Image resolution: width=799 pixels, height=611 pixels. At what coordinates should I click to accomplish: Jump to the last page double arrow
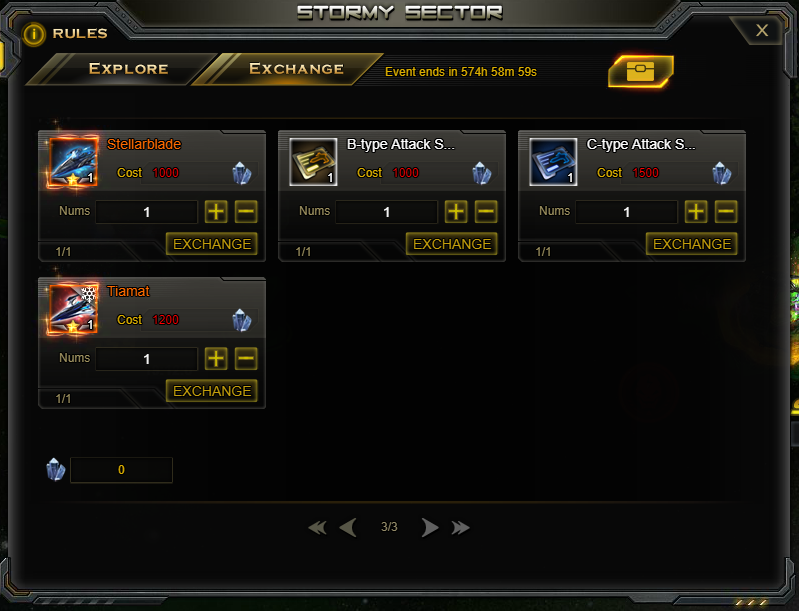click(460, 527)
